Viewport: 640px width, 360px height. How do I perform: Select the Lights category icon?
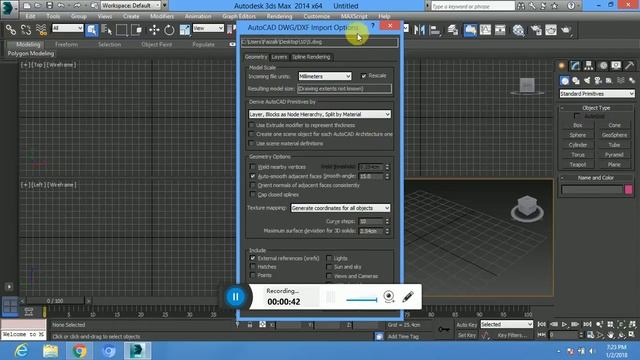tap(587, 81)
